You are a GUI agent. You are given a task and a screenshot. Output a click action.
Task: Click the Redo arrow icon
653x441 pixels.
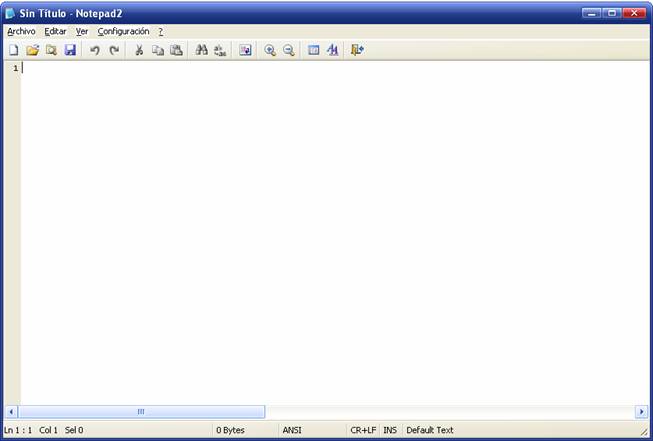pos(114,50)
